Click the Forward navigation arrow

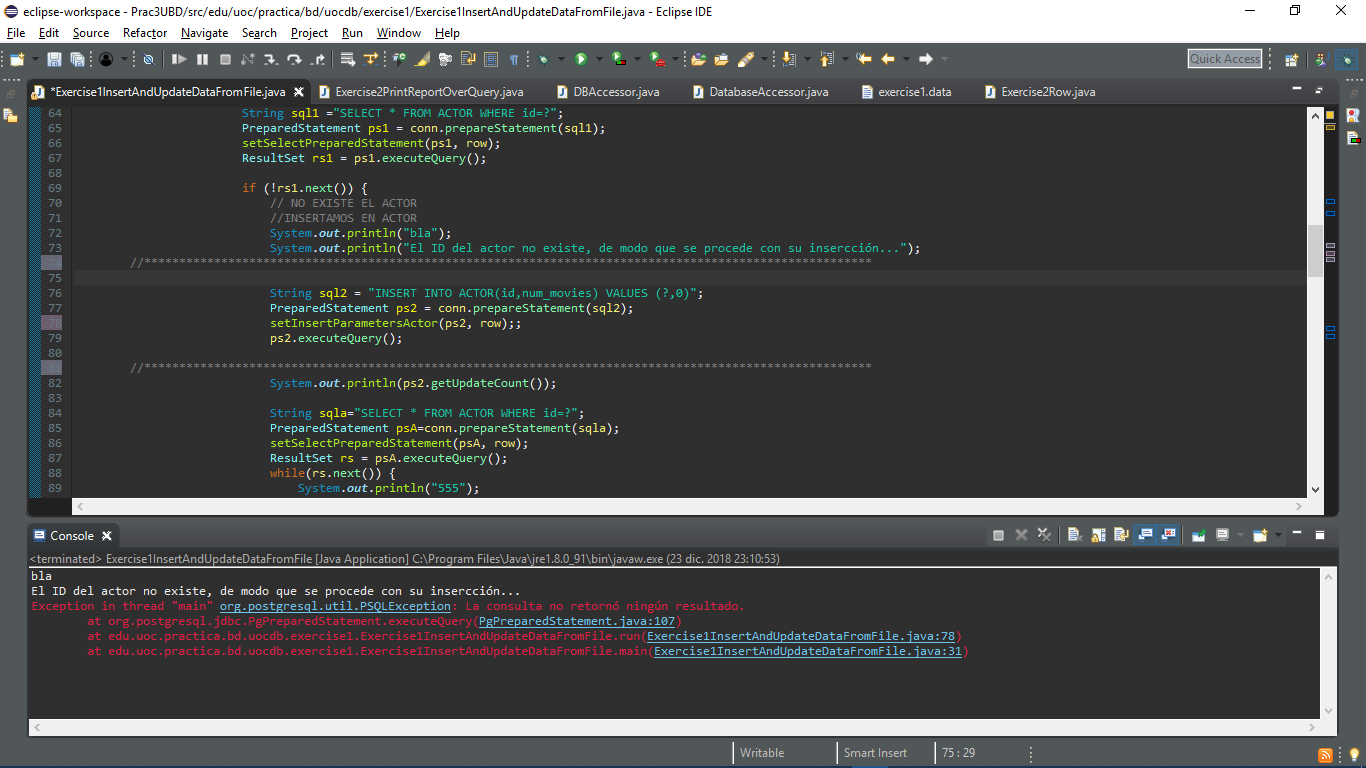(x=926, y=60)
